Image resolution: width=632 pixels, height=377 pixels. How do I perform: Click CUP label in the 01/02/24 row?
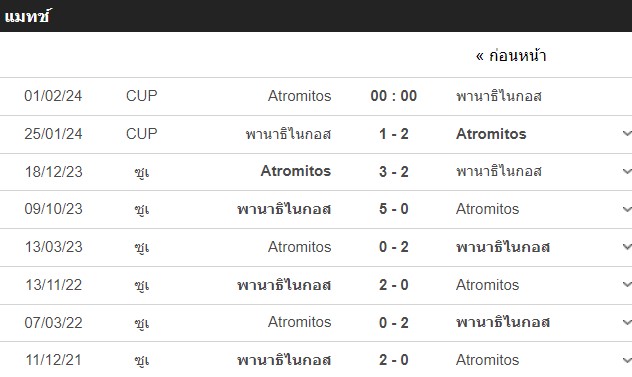tap(141, 96)
